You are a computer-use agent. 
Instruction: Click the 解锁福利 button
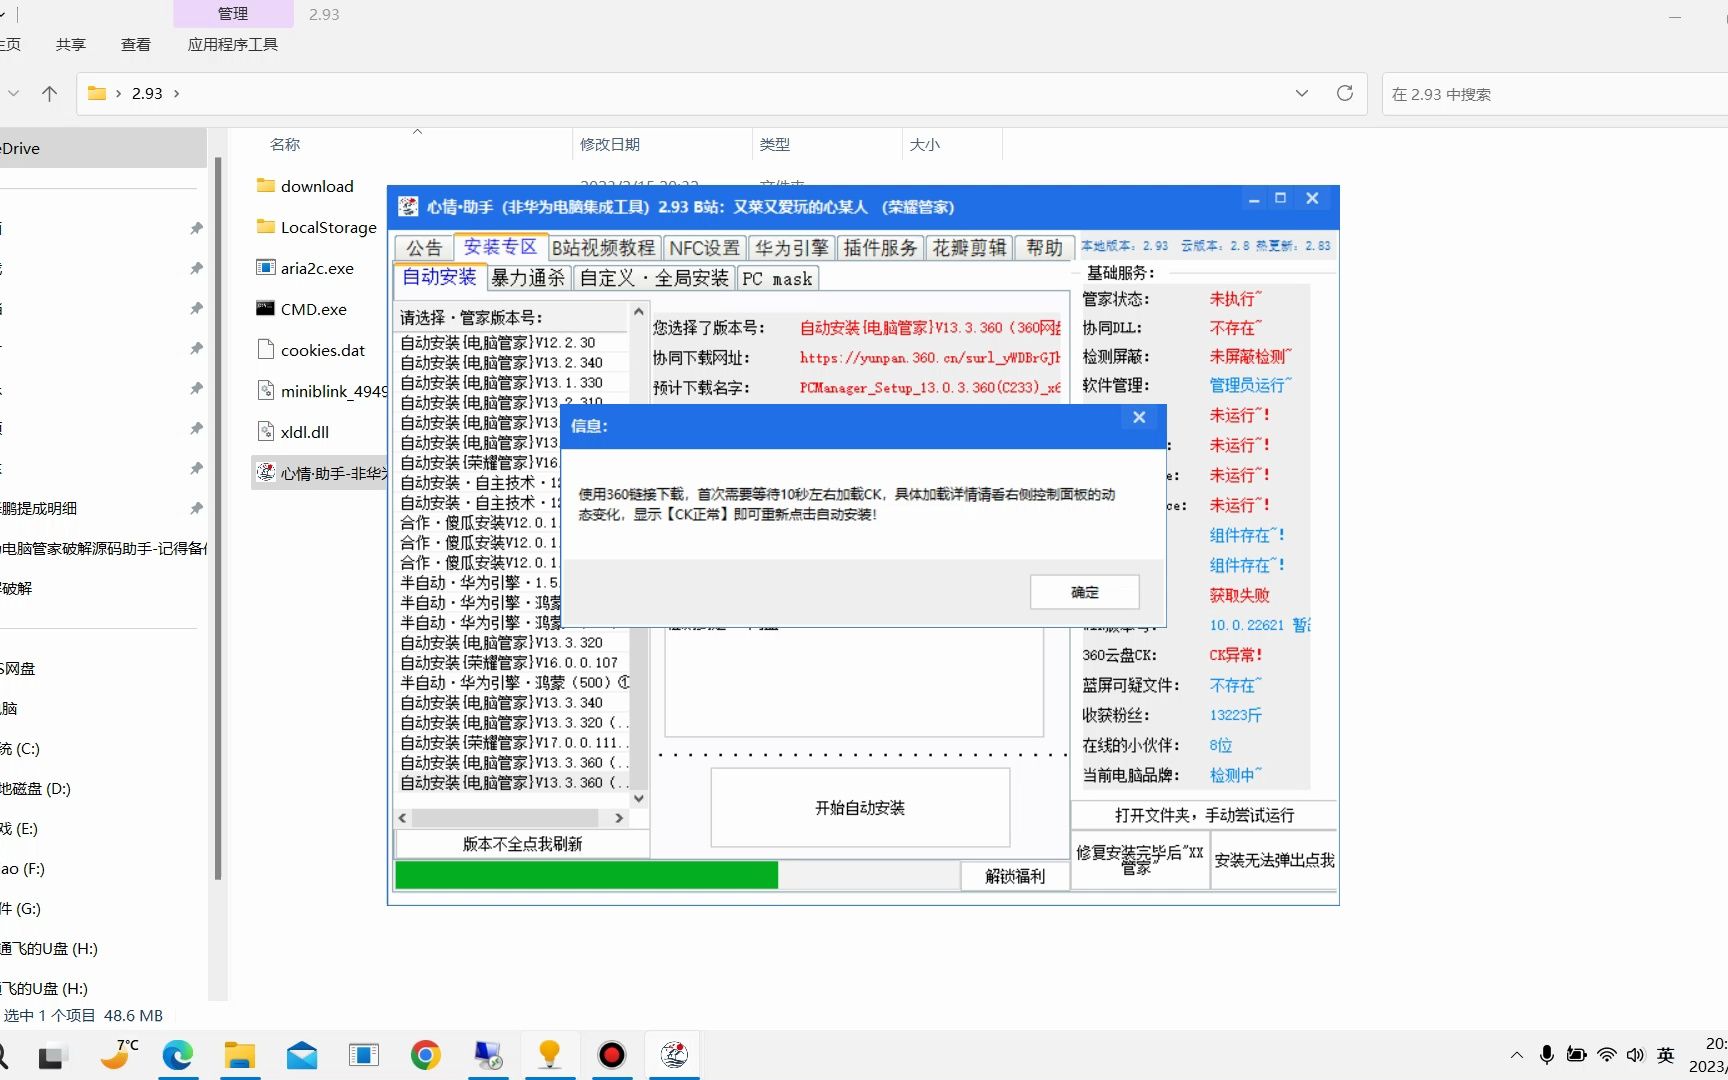(x=1015, y=876)
